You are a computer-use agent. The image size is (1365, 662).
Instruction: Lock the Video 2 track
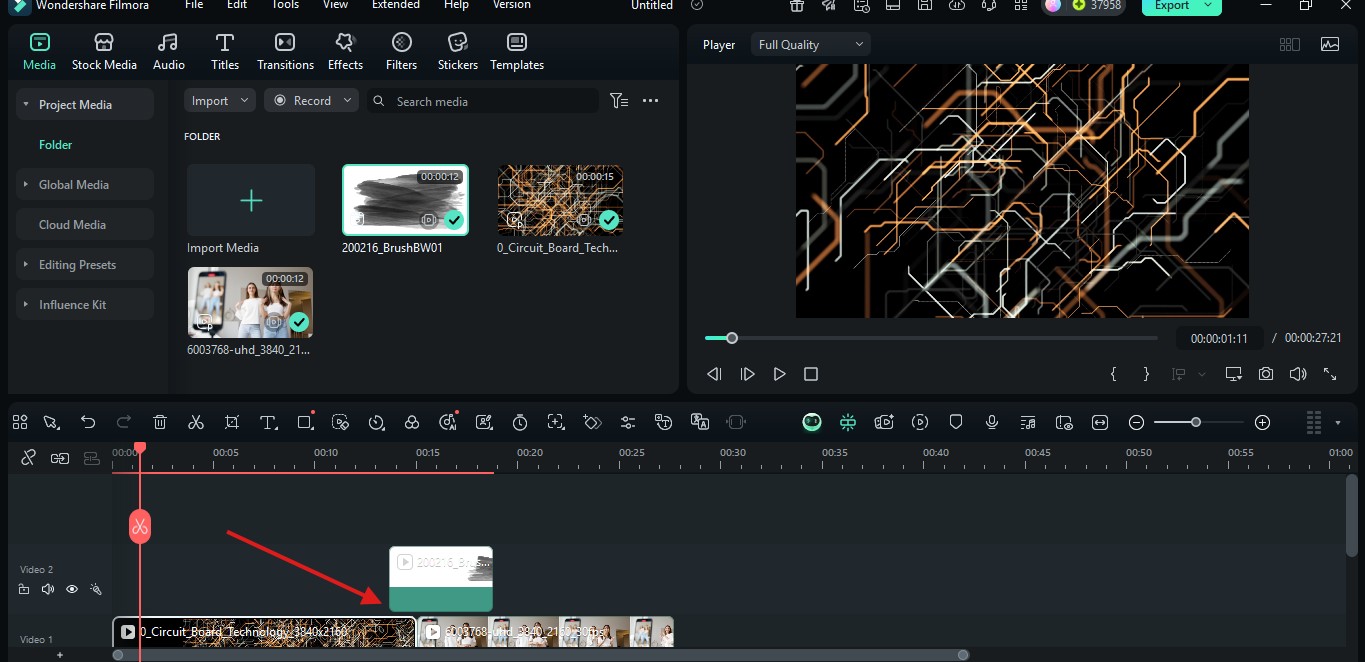[x=24, y=590]
